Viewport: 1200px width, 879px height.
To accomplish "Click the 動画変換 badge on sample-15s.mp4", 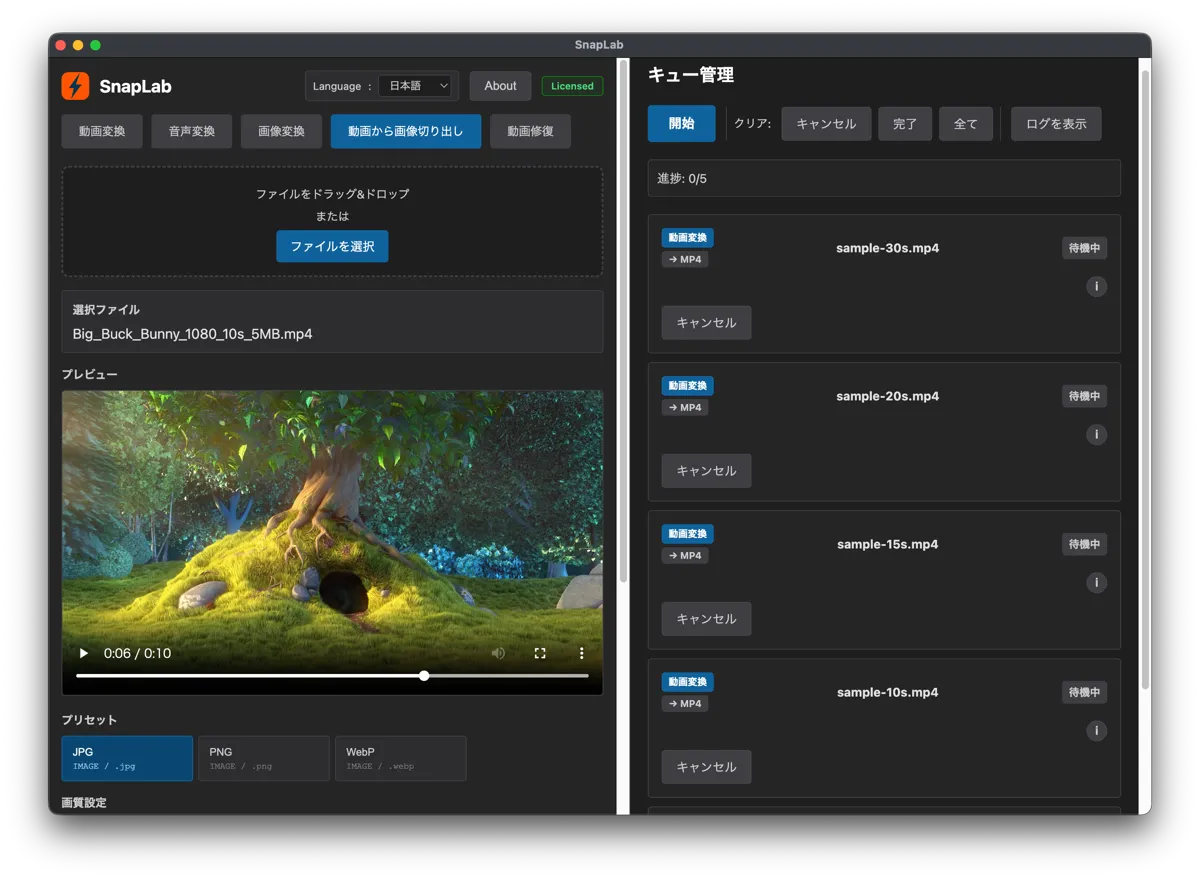I will coord(687,533).
